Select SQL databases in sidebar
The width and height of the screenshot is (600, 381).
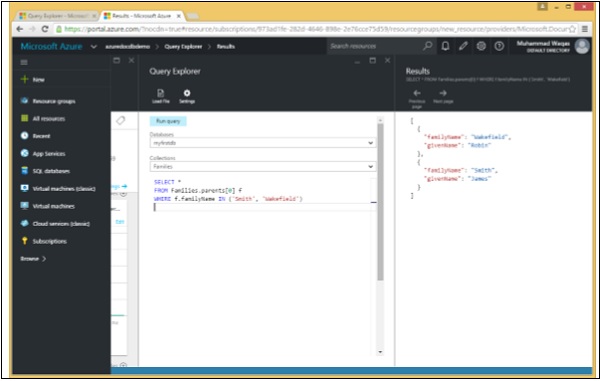(x=51, y=171)
